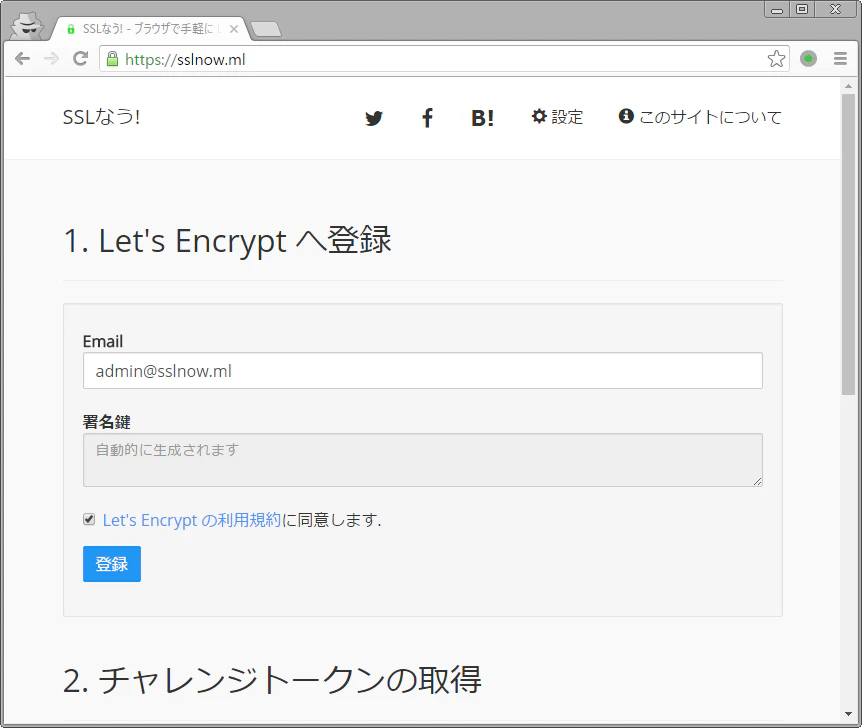This screenshot has width=862, height=728.
Task: Bookmark the page with the star icon
Action: pos(776,58)
